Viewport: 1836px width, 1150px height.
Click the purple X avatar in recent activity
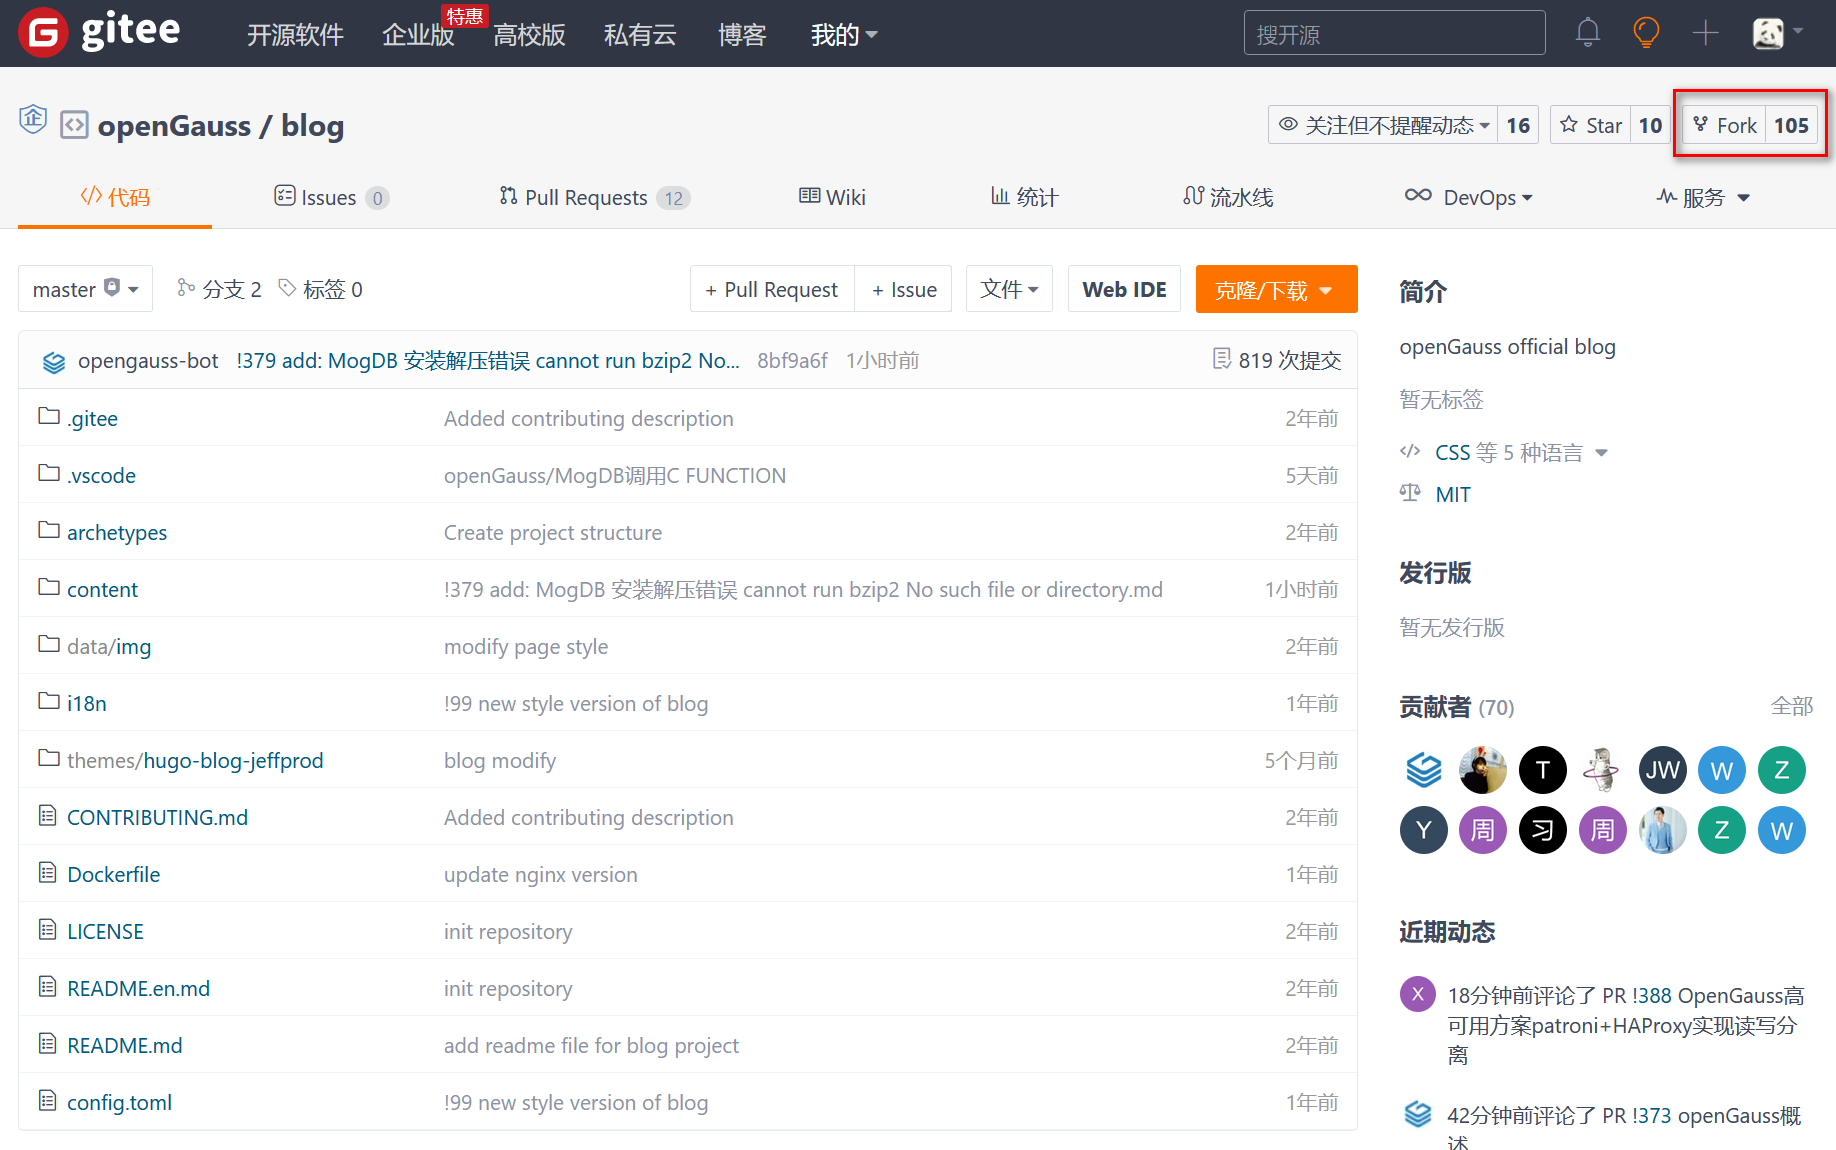[1418, 994]
